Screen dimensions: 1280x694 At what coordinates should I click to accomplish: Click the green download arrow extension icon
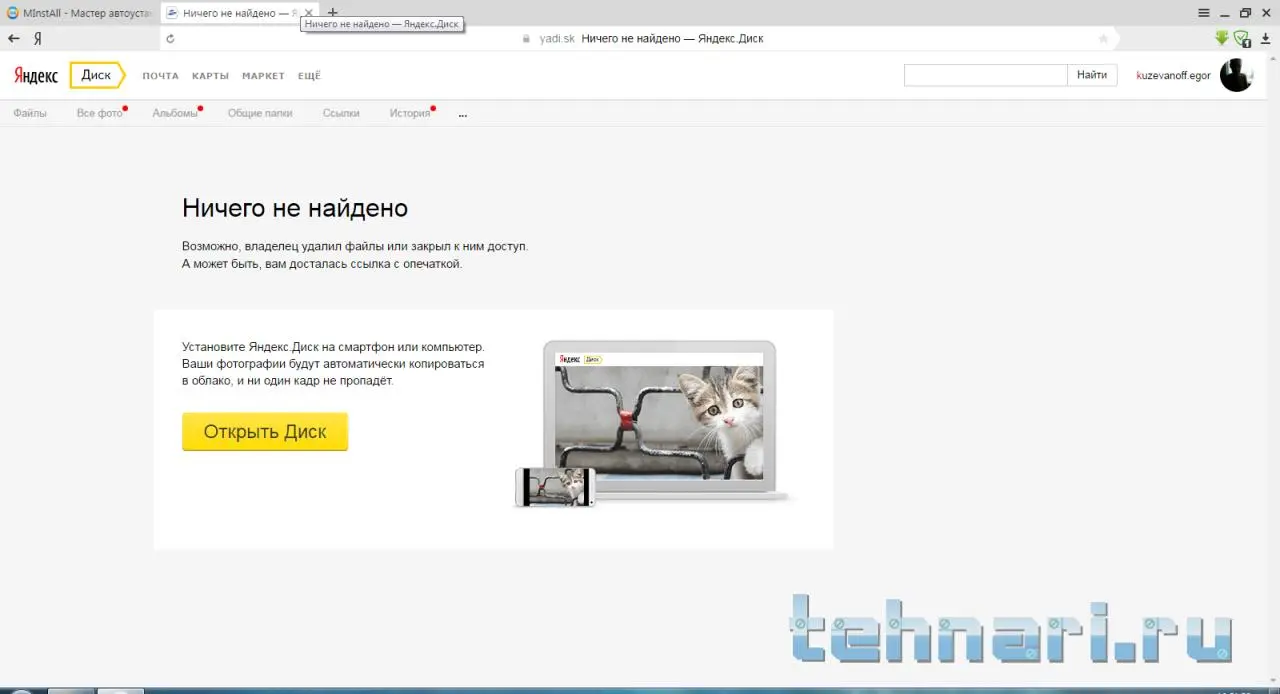(1221, 38)
